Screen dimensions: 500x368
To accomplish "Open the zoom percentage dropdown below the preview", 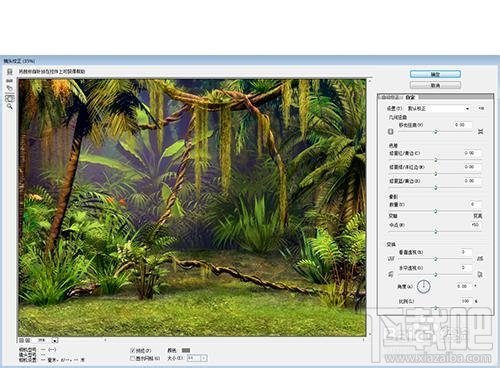I will point(55,340).
